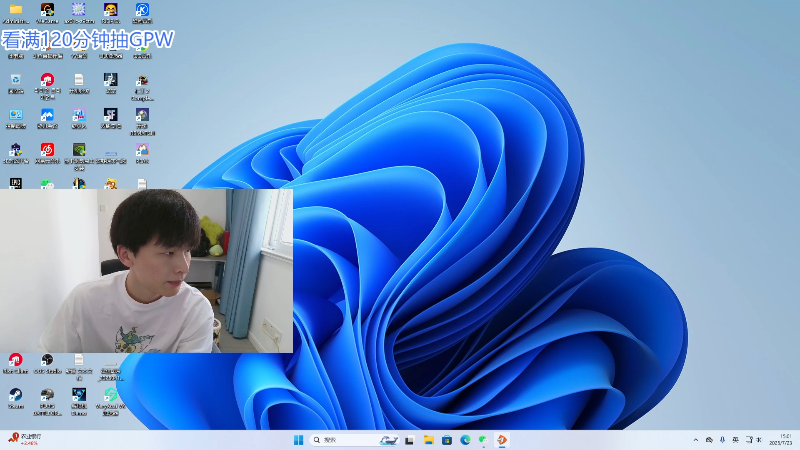Image resolution: width=800 pixels, height=450 pixels.
Task: Open the clock and date in the taskbar
Action: (781, 439)
